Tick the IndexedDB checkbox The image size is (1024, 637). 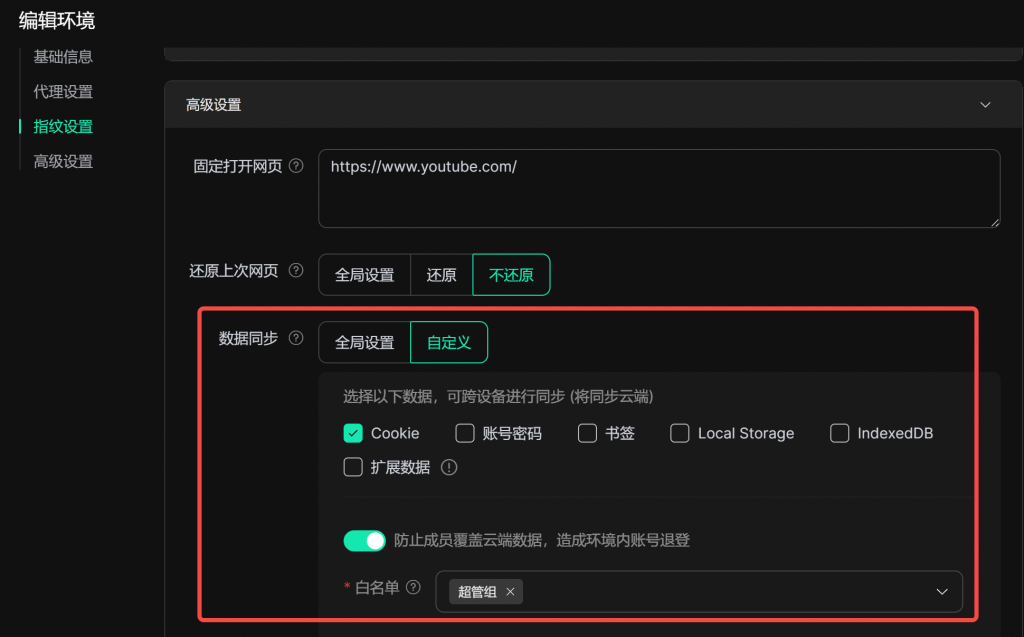pyautogui.click(x=840, y=433)
